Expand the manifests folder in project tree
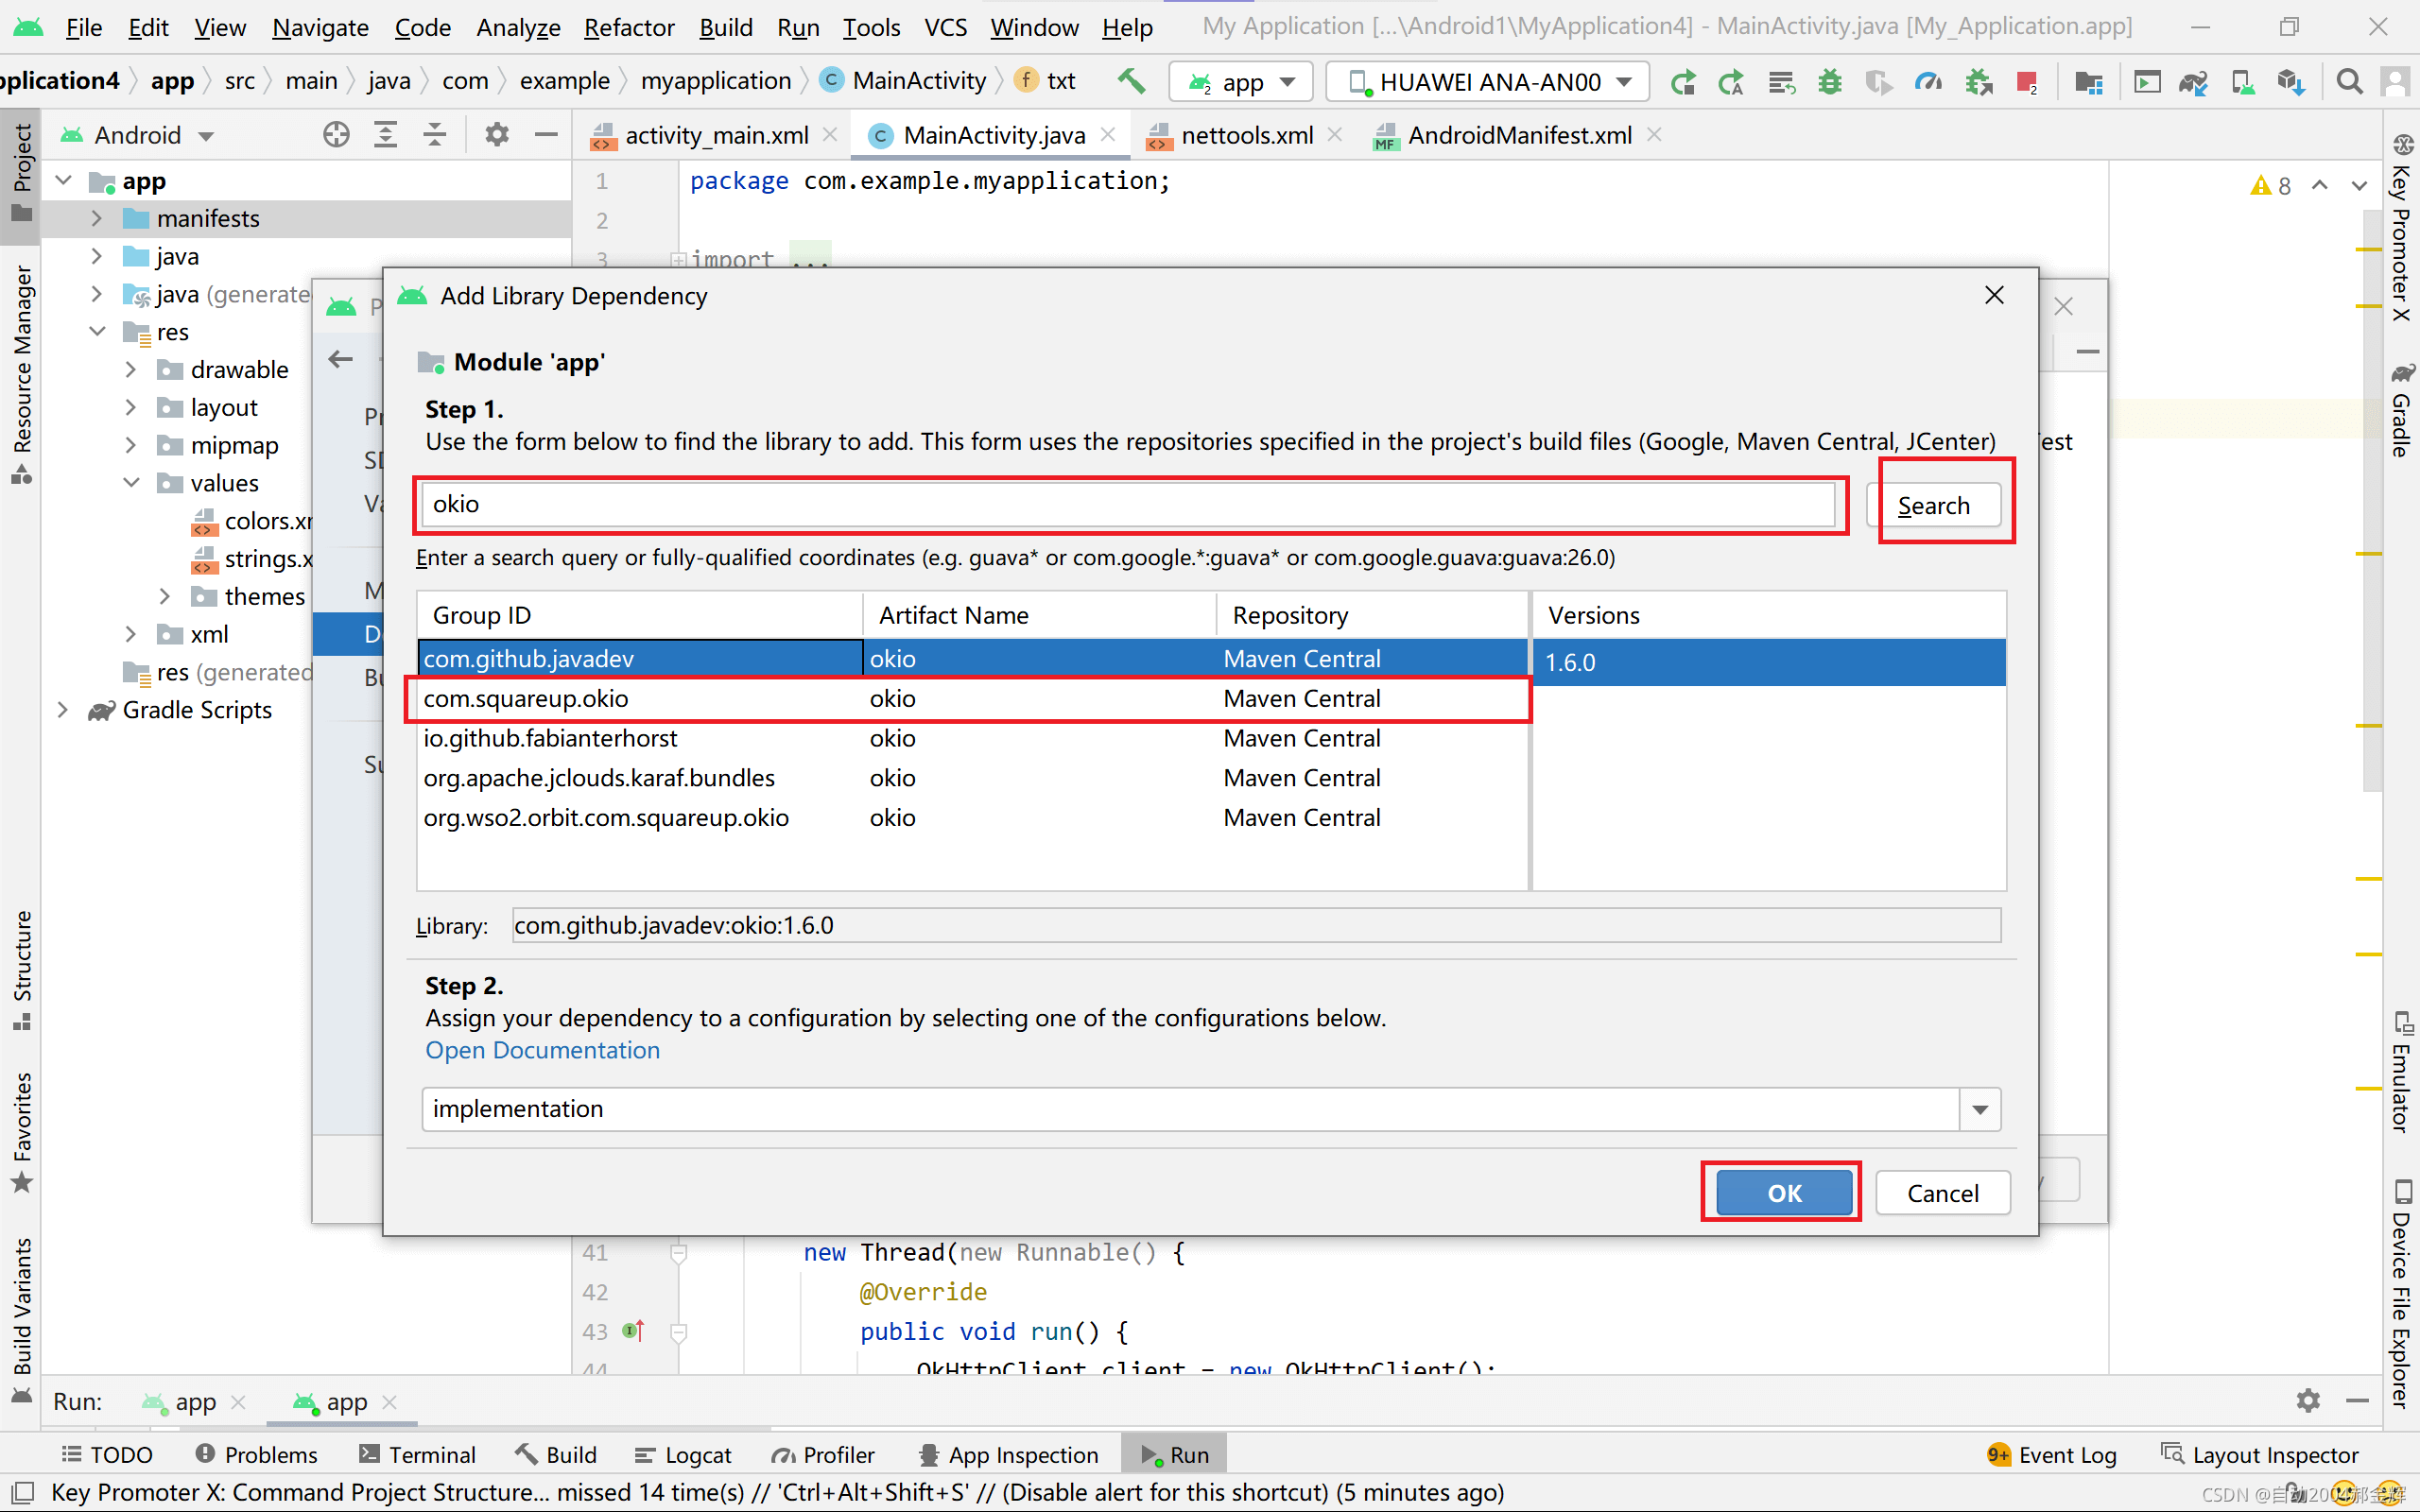The image size is (2420, 1512). coord(95,217)
